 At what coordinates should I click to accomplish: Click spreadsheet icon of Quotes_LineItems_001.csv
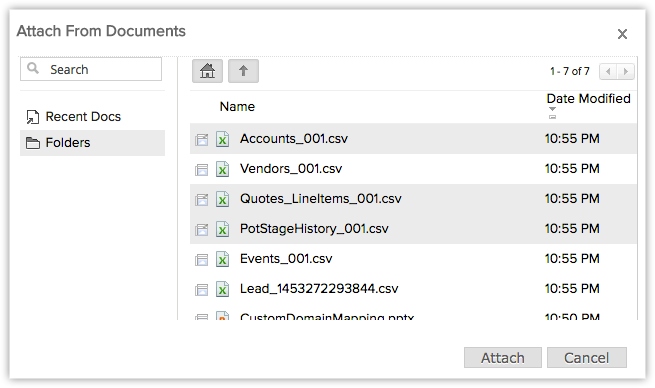point(222,199)
